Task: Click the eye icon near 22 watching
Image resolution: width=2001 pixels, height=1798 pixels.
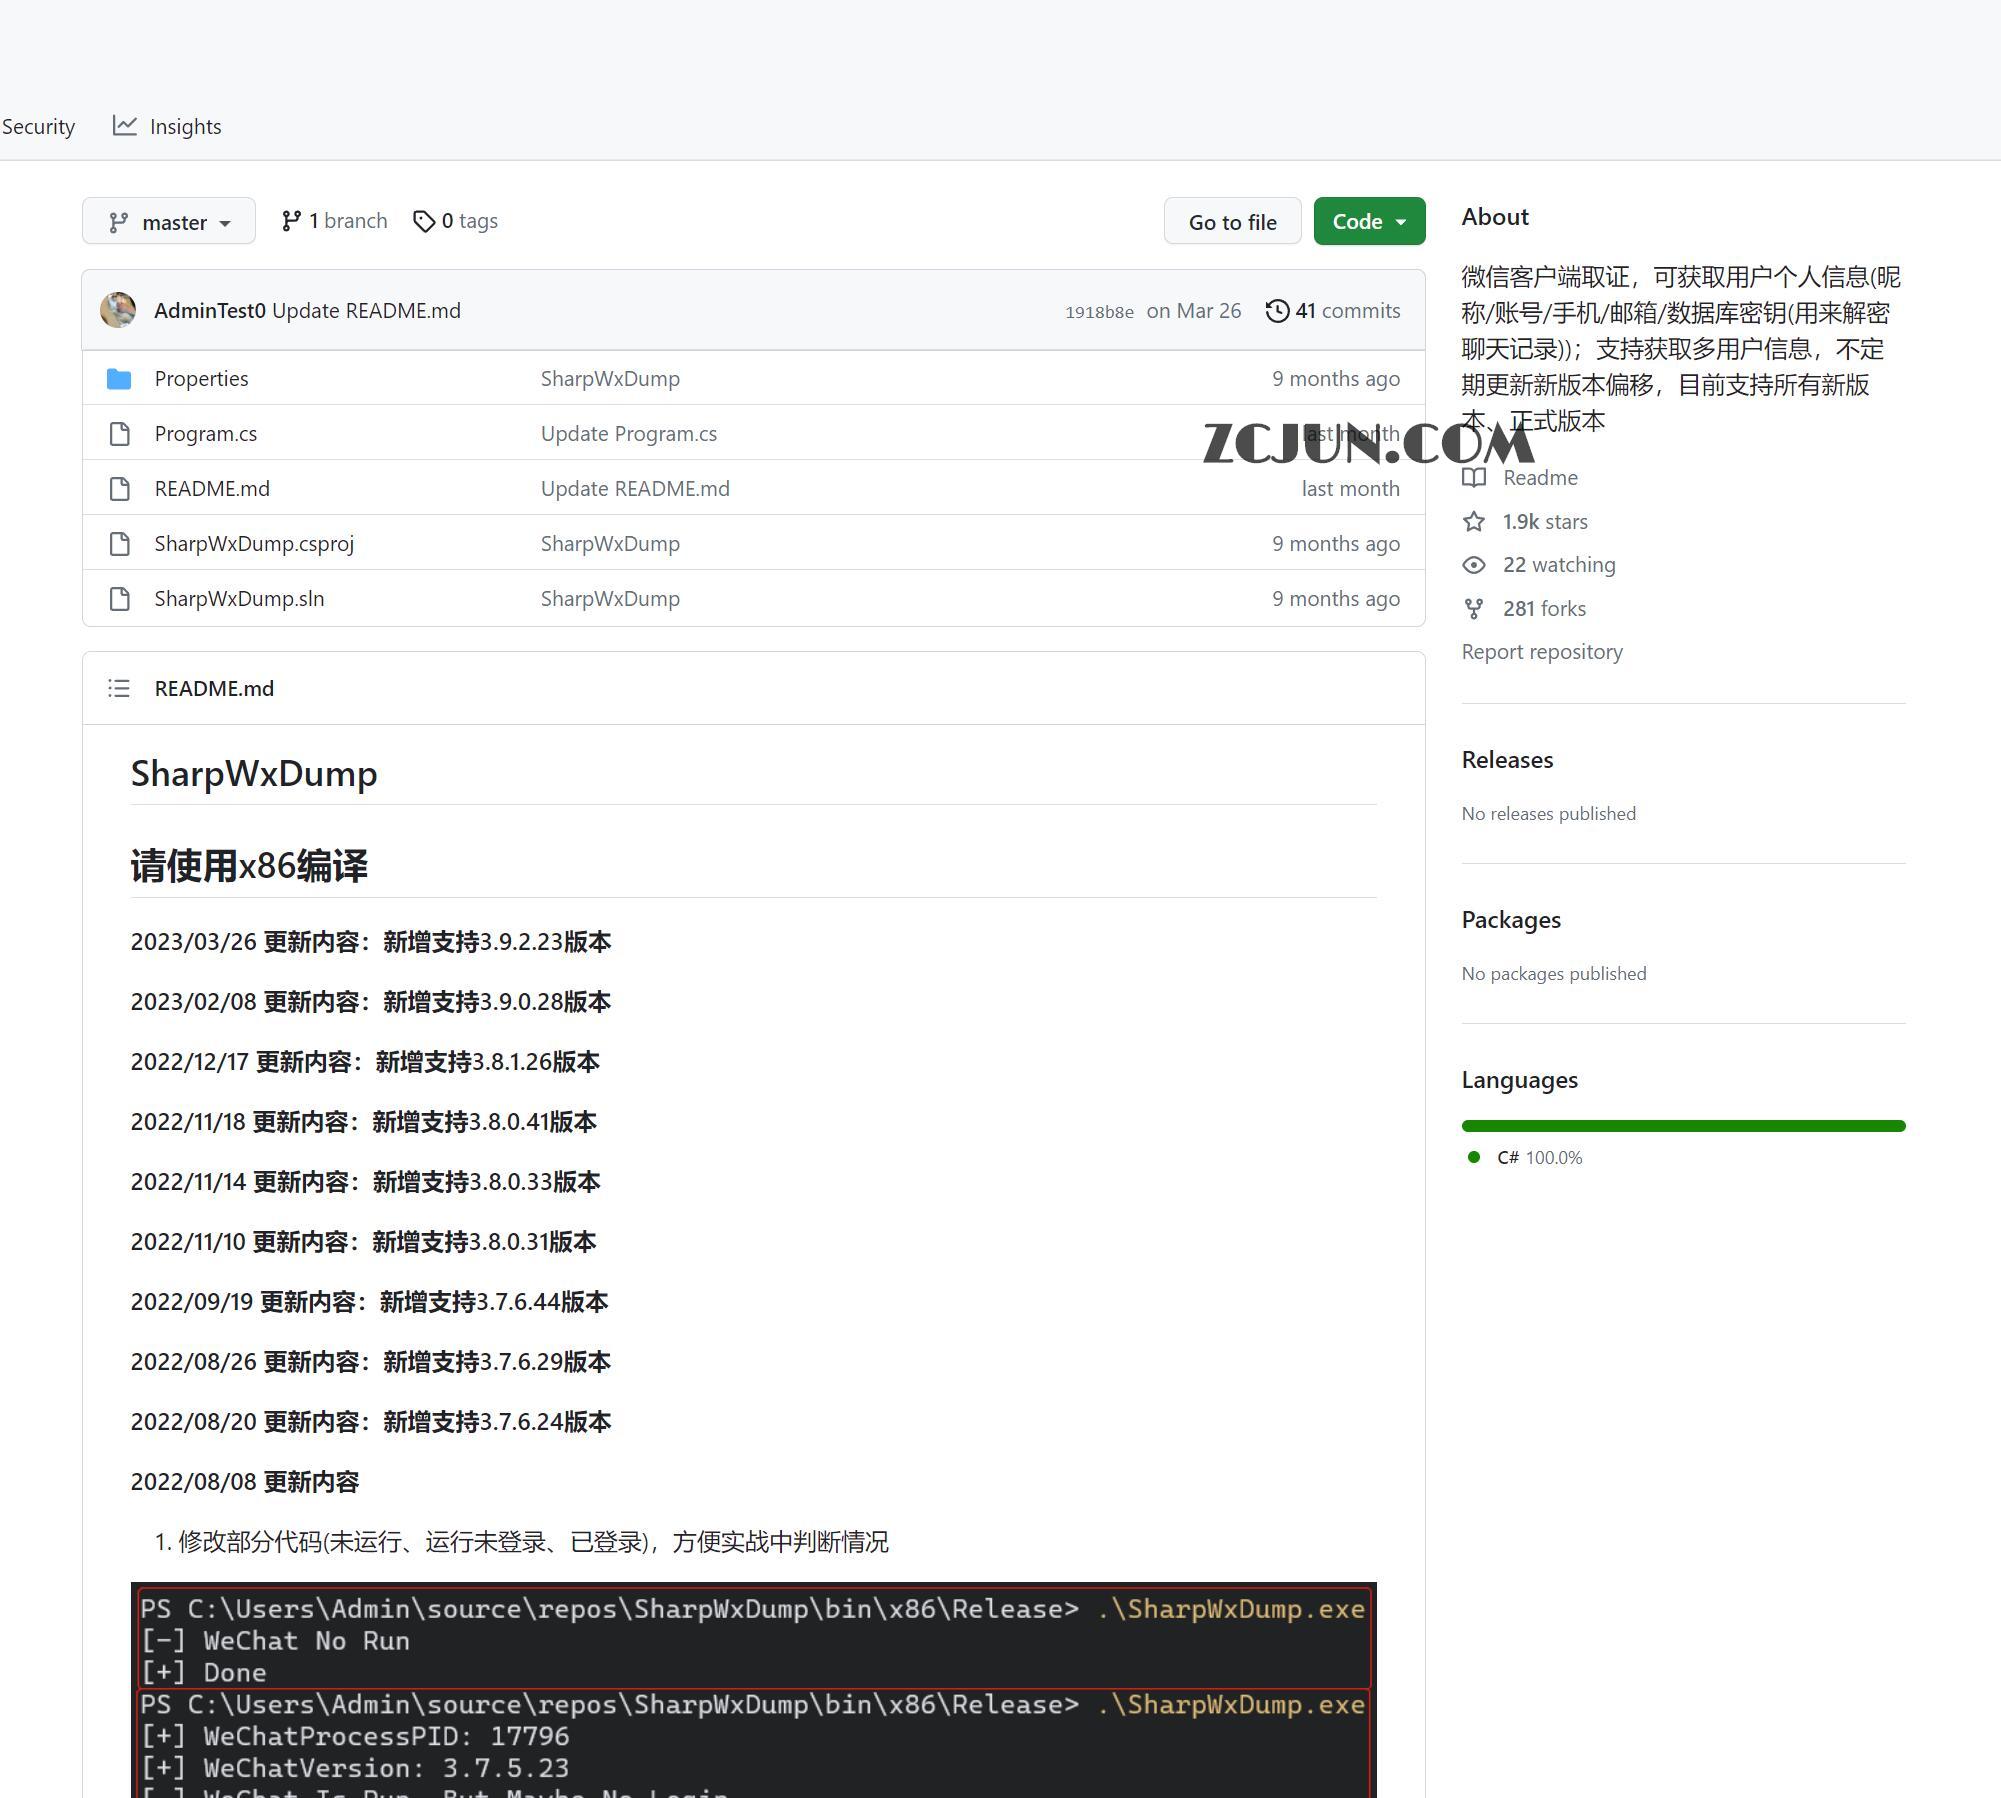Action: 1473,565
